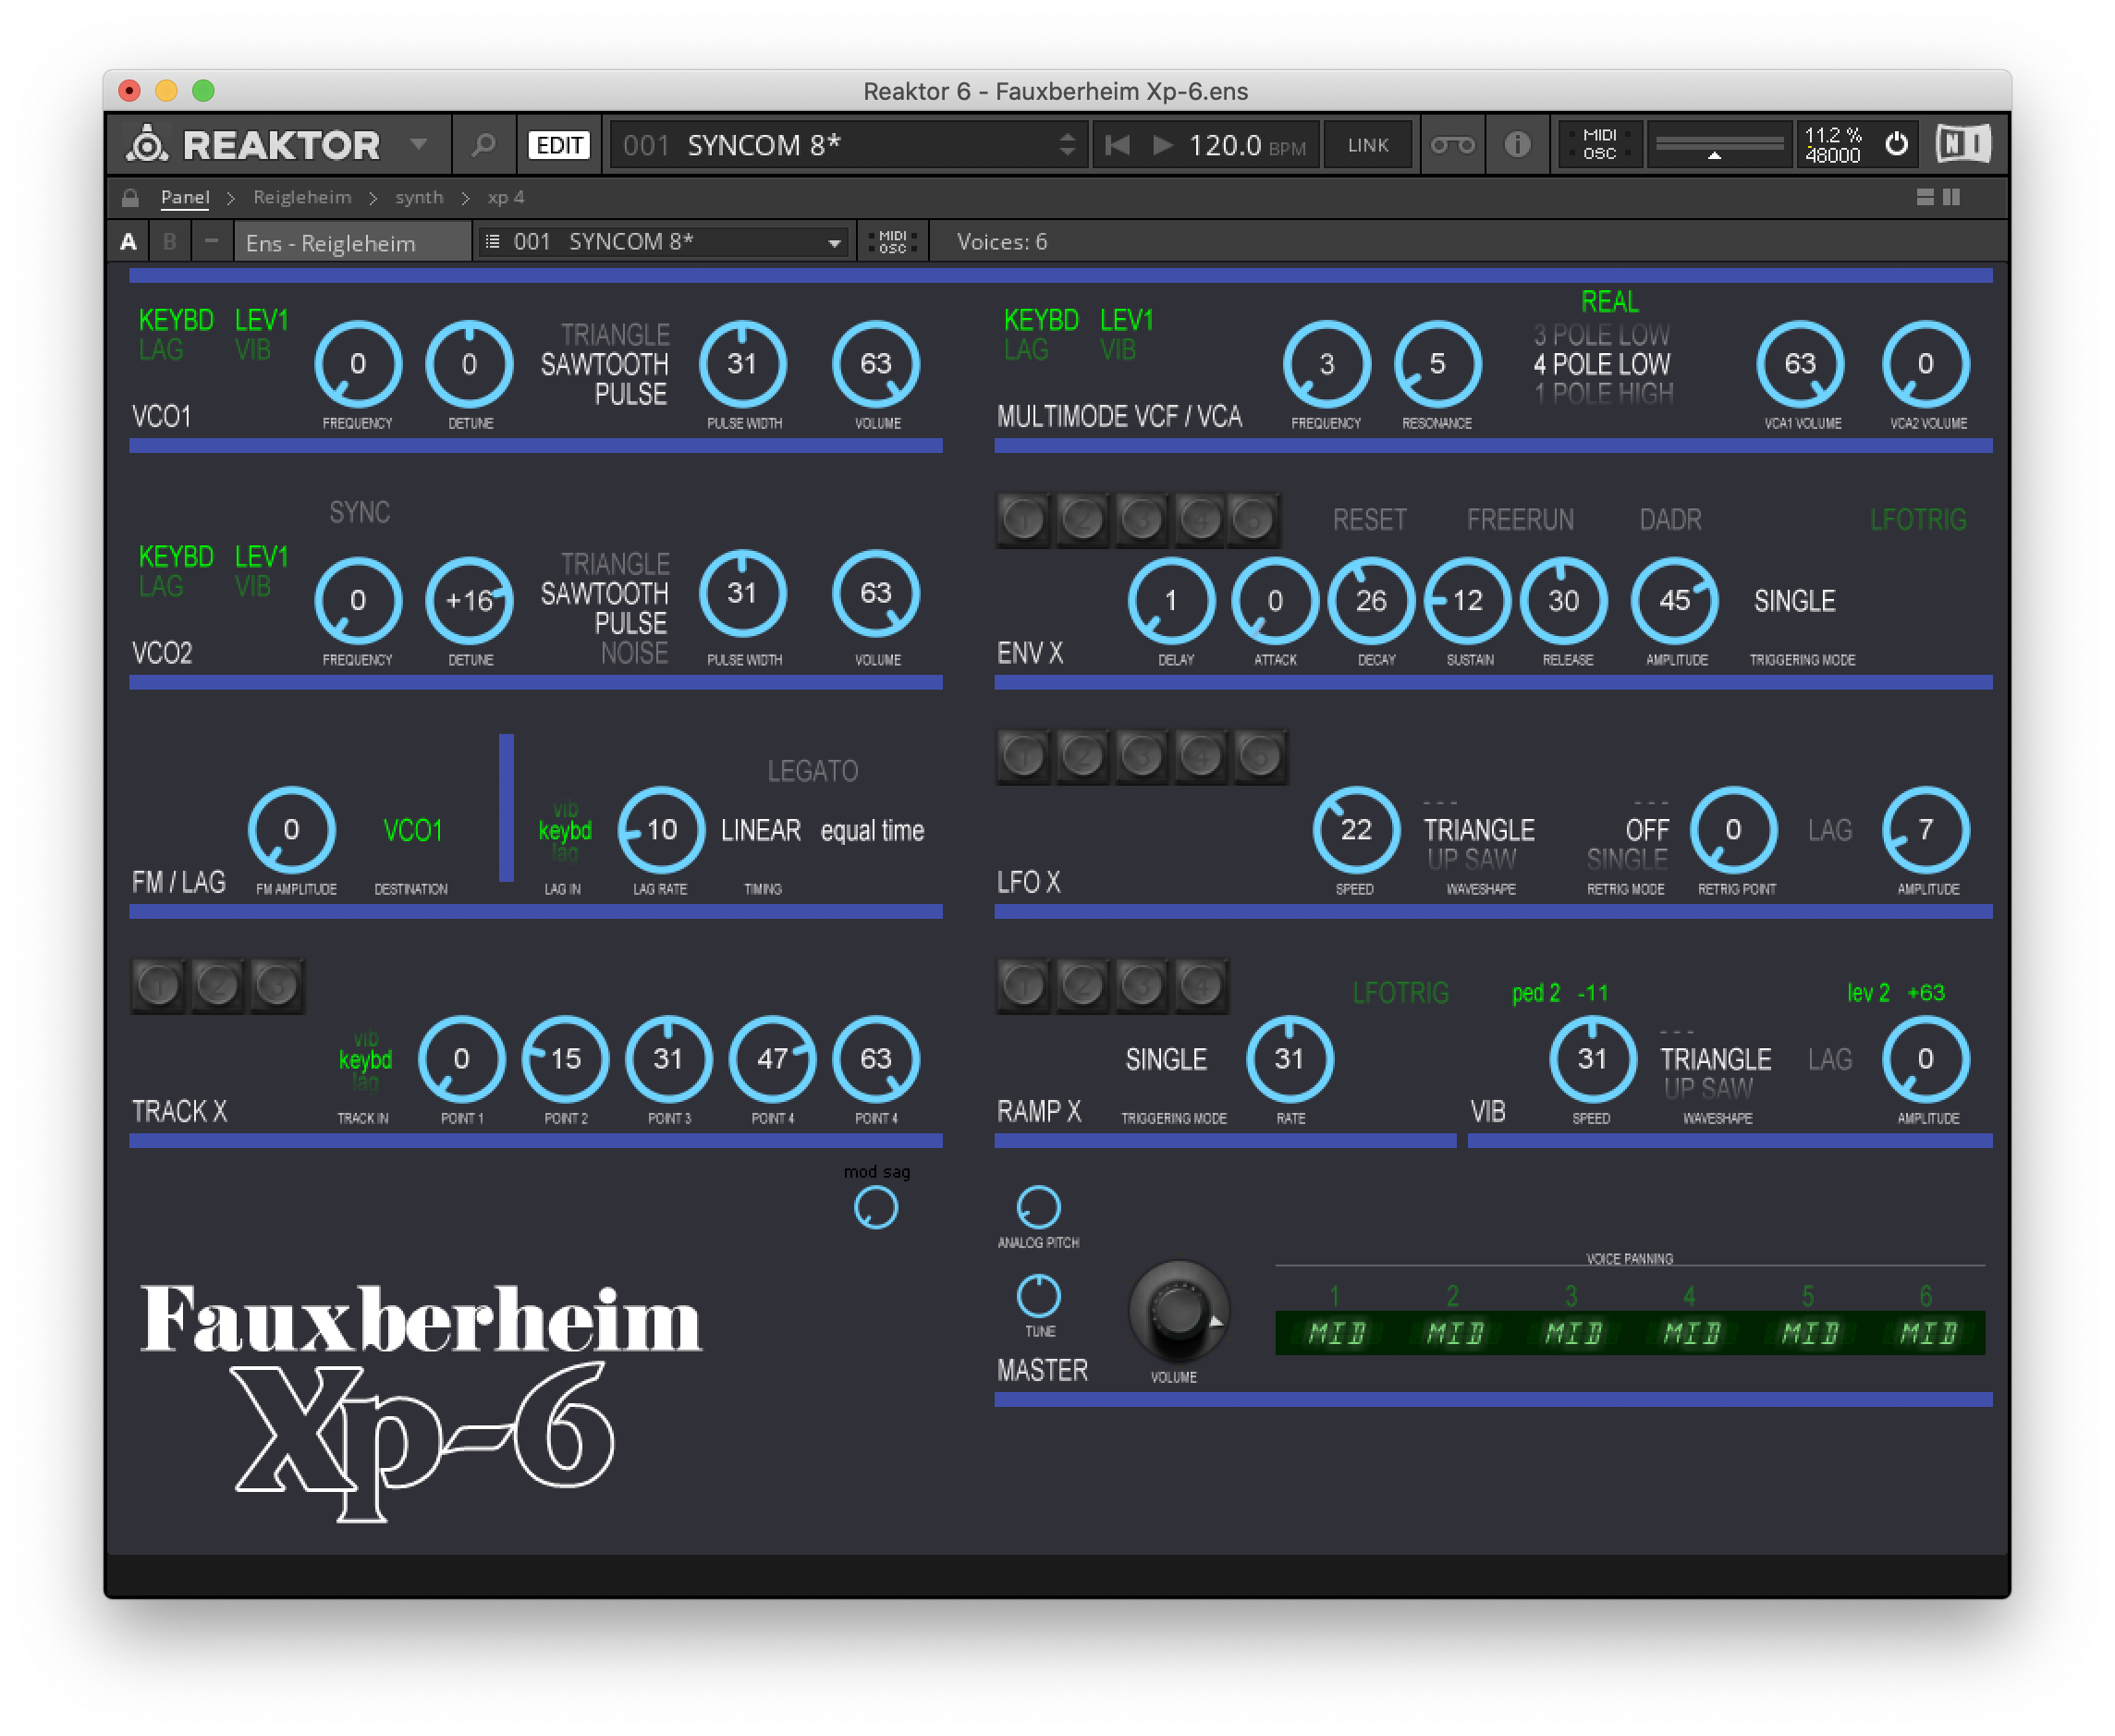The image size is (2115, 1736).
Task: Toggle the audio engine power button
Action: pyautogui.click(x=1896, y=144)
